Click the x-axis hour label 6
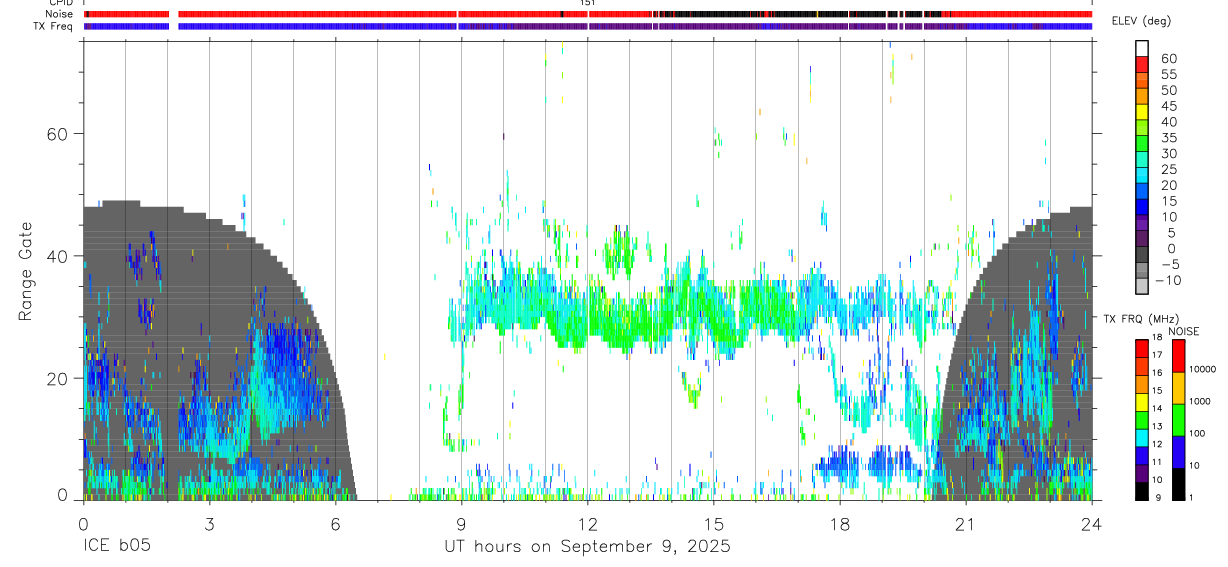This screenshot has width=1228, height=567. pos(335,523)
